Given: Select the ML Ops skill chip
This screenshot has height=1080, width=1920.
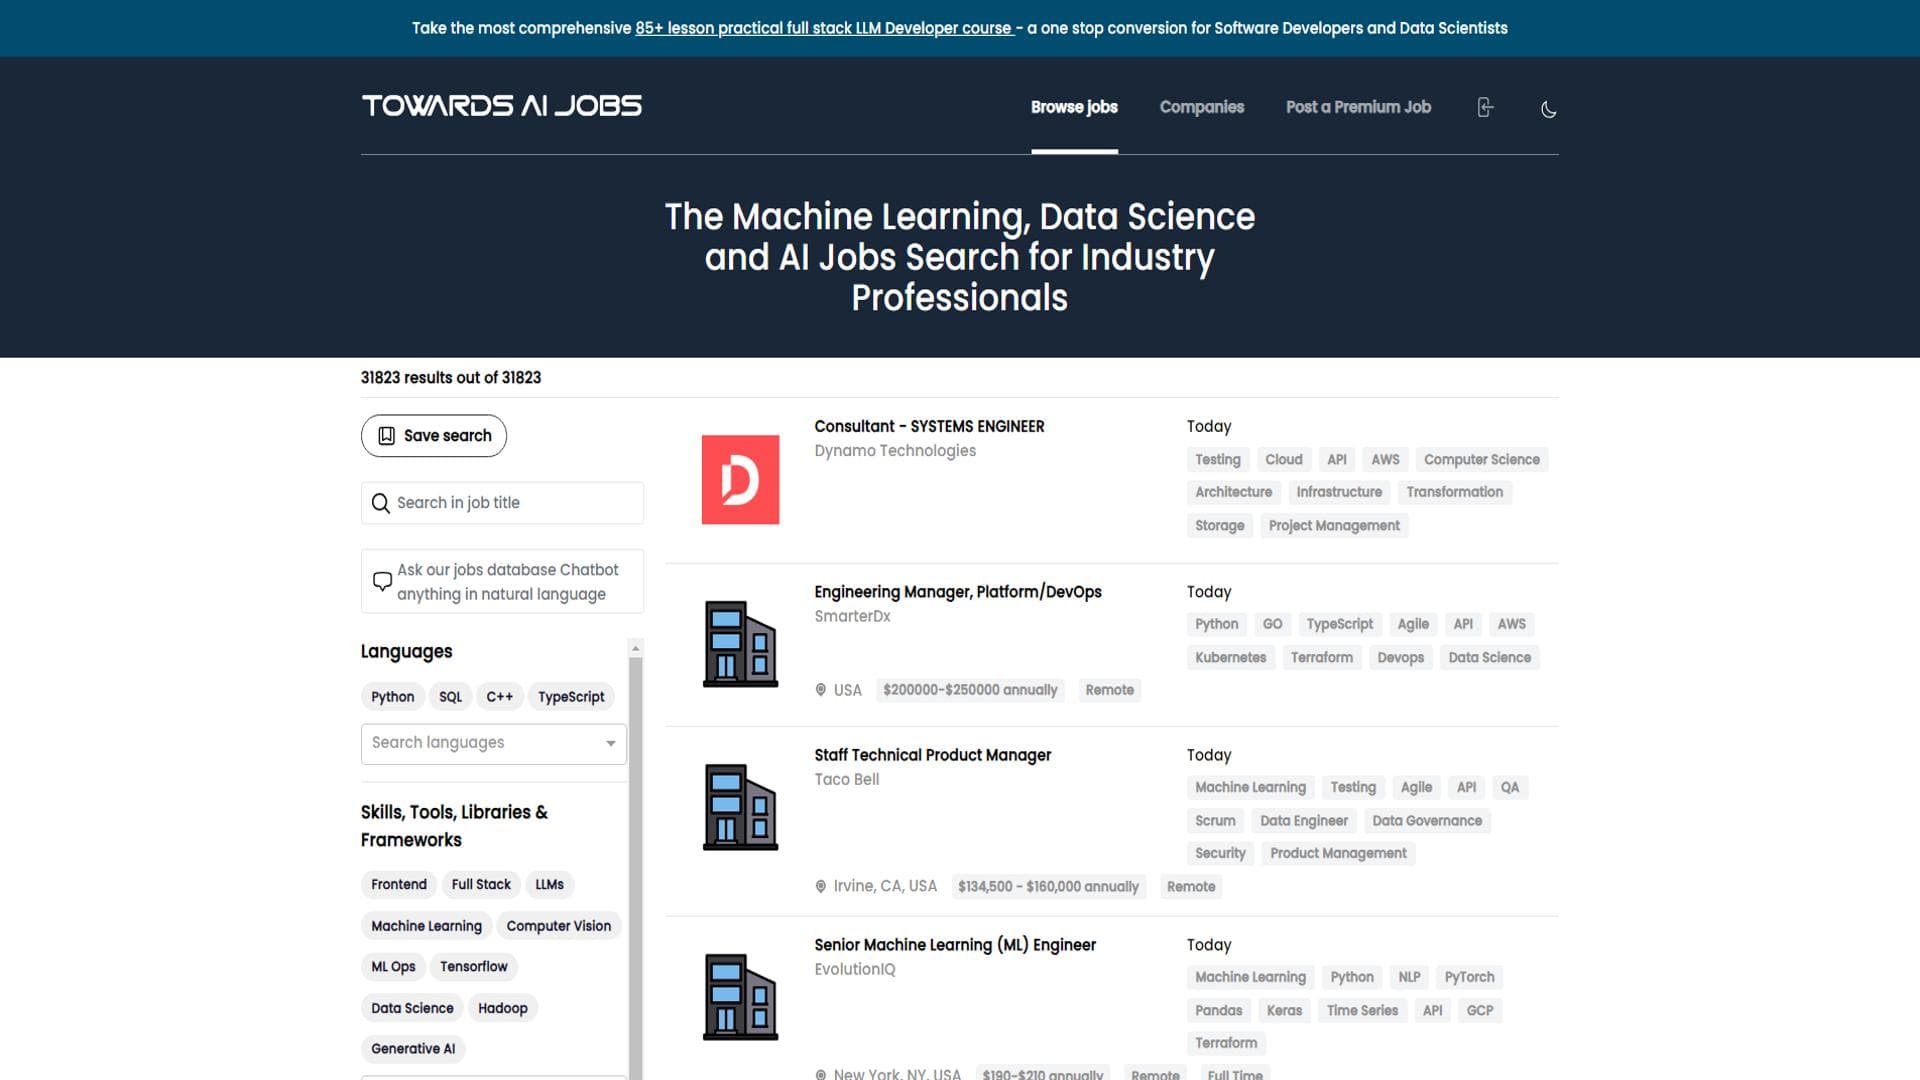Looking at the screenshot, I should click(393, 967).
